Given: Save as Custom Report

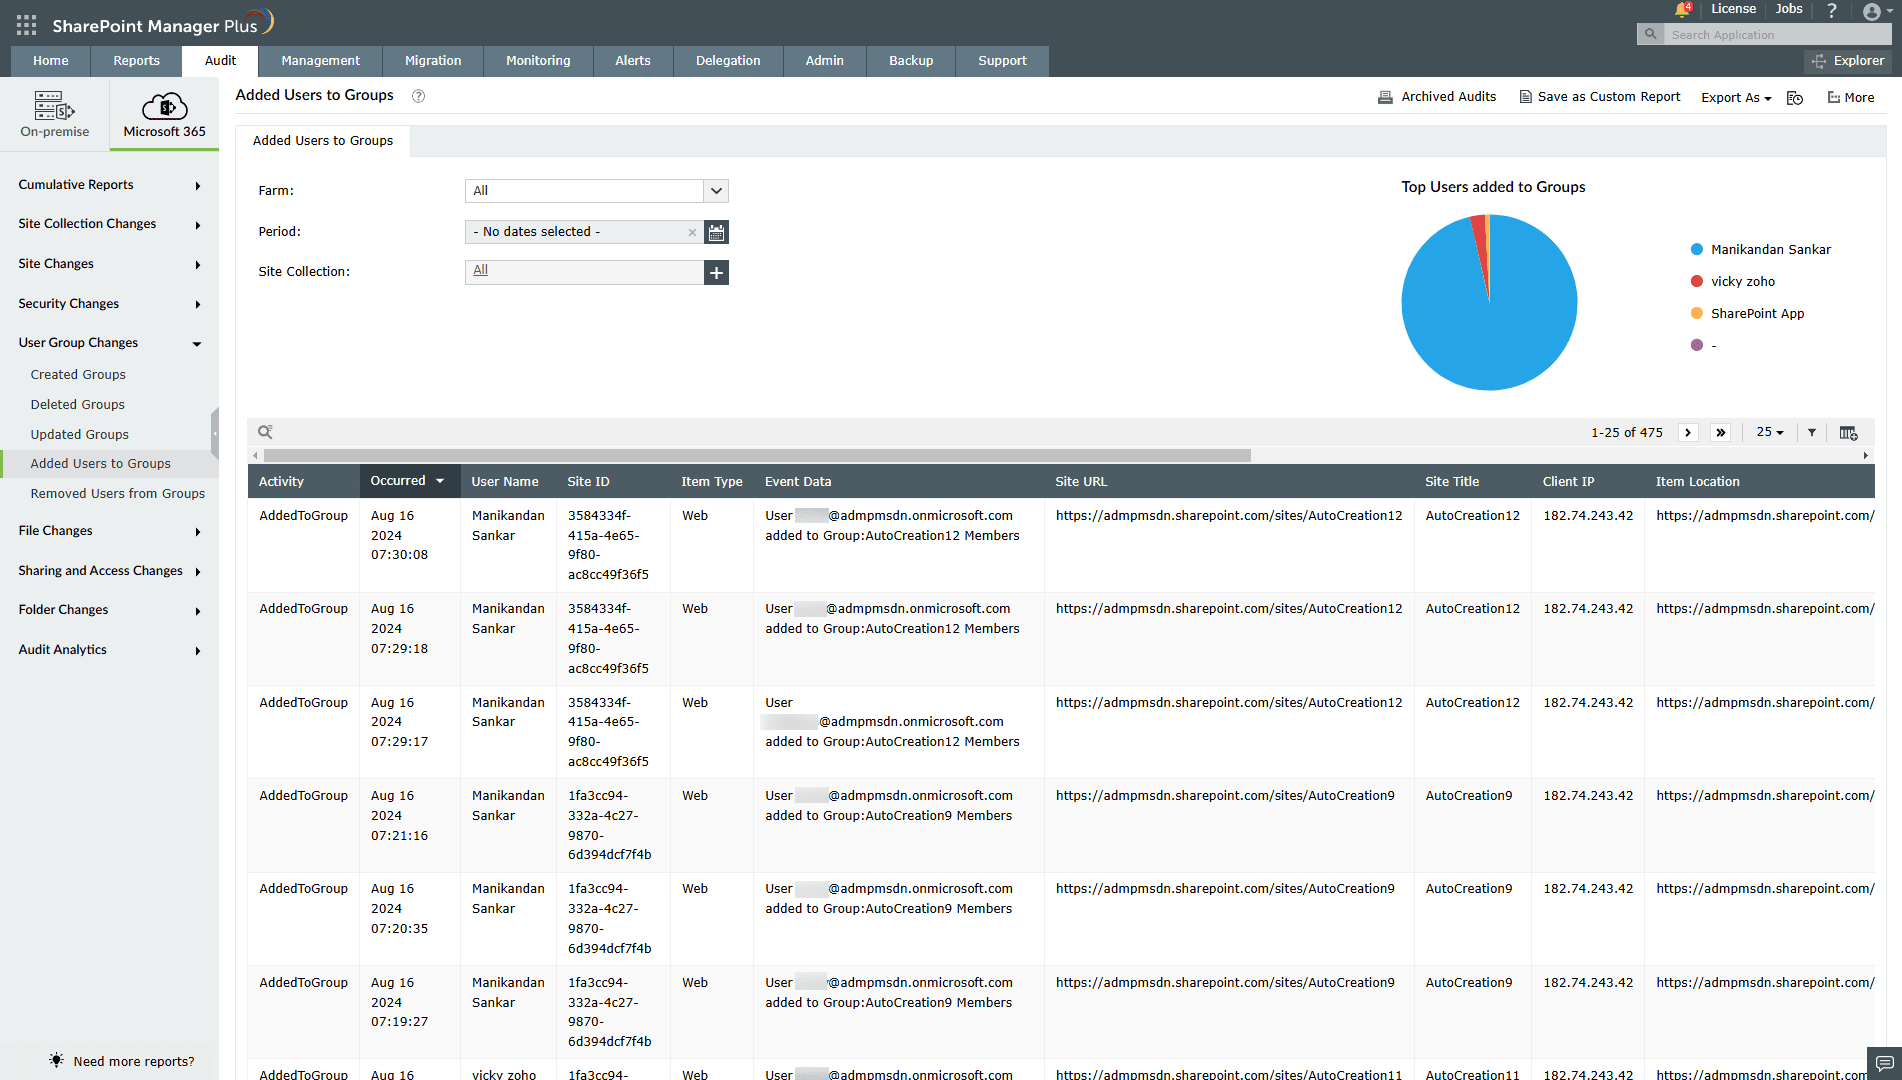Looking at the screenshot, I should pyautogui.click(x=1600, y=97).
